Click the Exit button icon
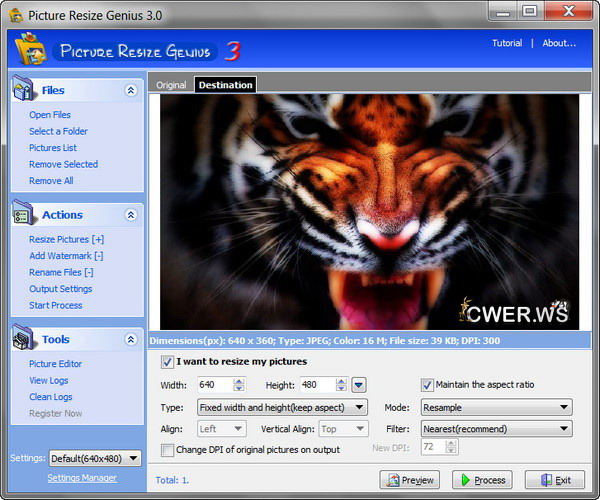 pos(537,480)
